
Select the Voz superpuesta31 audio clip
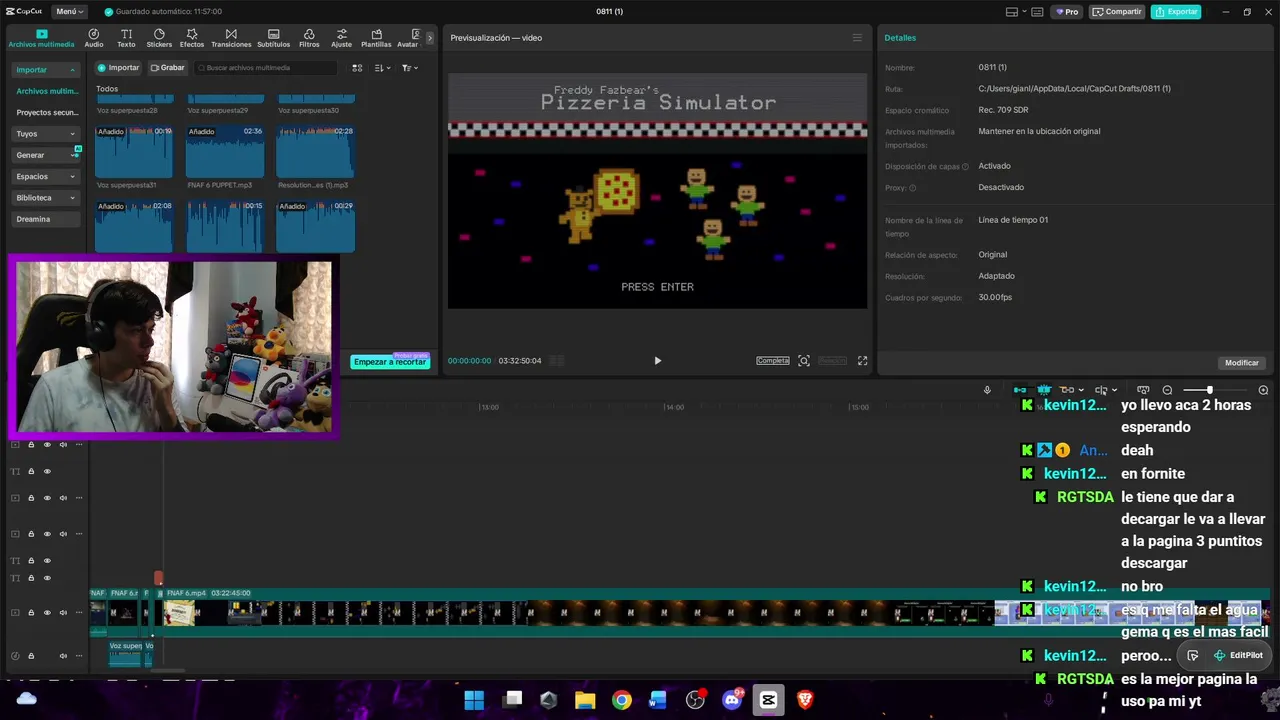pyautogui.click(x=134, y=152)
